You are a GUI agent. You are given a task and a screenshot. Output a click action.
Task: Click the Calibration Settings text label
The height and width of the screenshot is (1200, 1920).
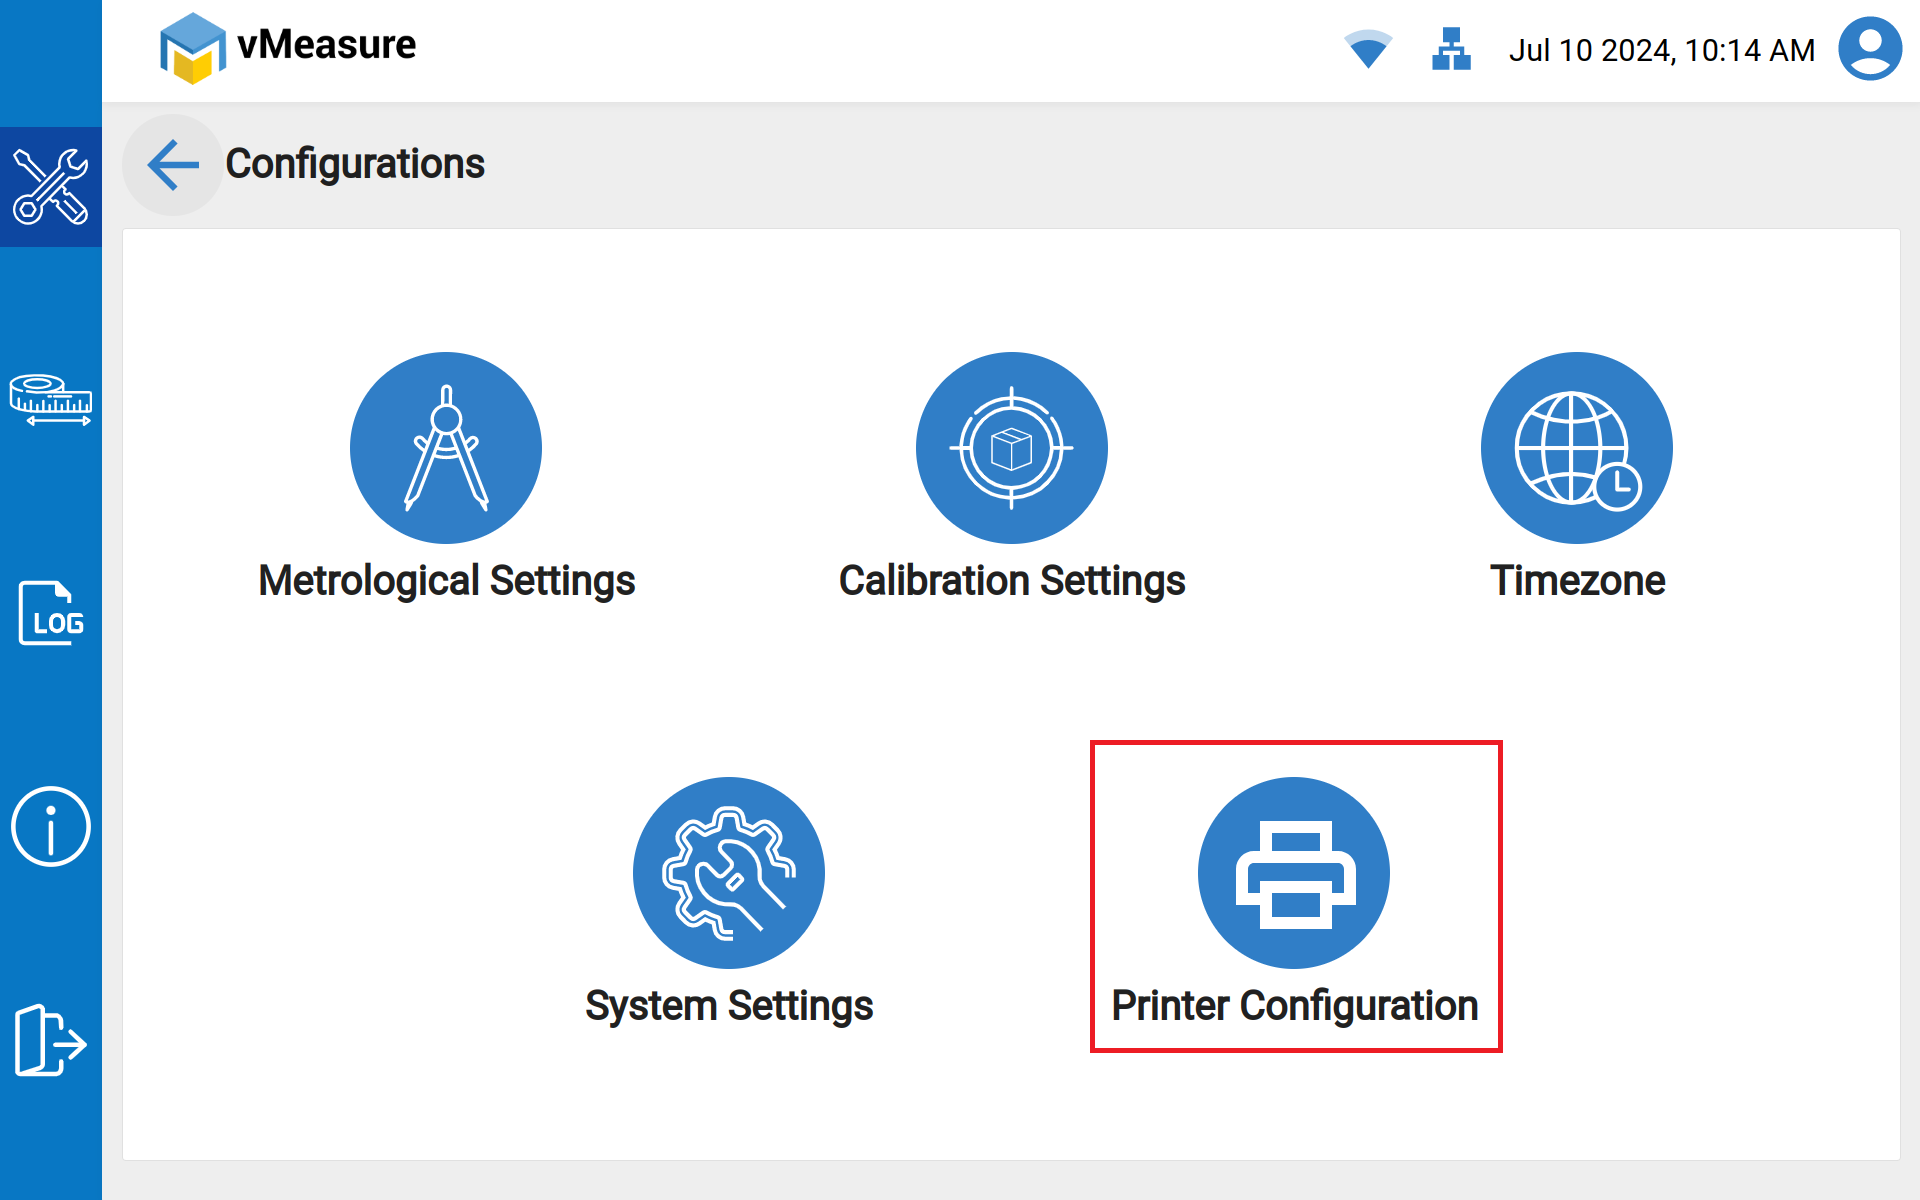1011,581
